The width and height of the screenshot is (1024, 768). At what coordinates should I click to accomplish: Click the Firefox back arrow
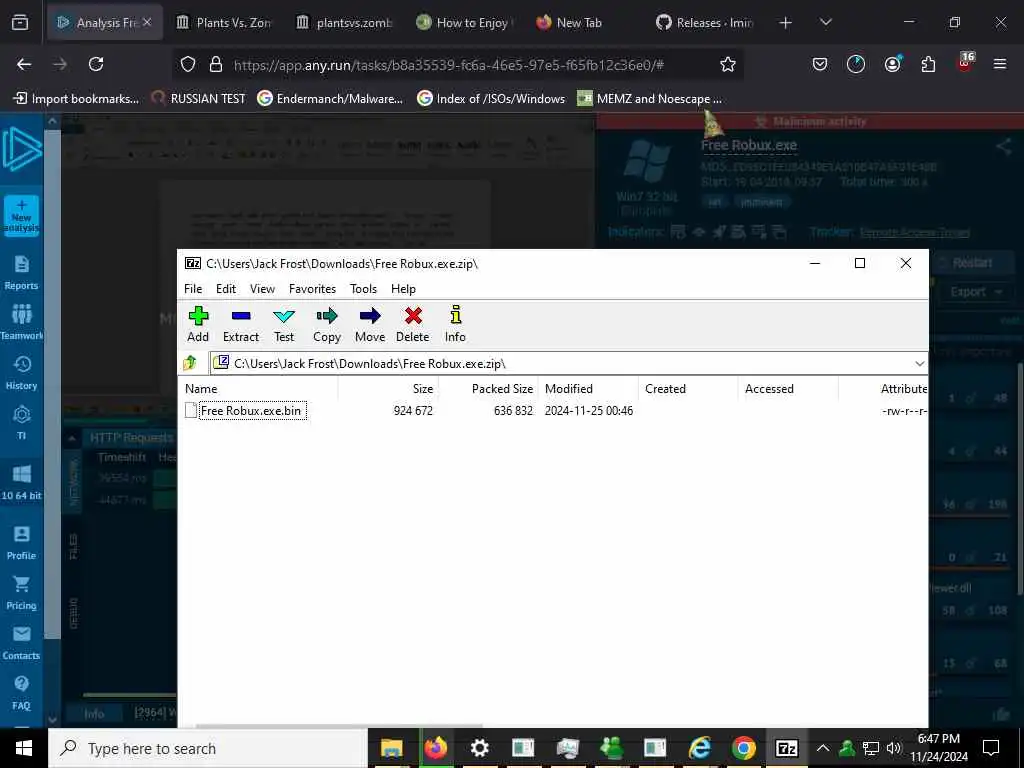click(24, 64)
